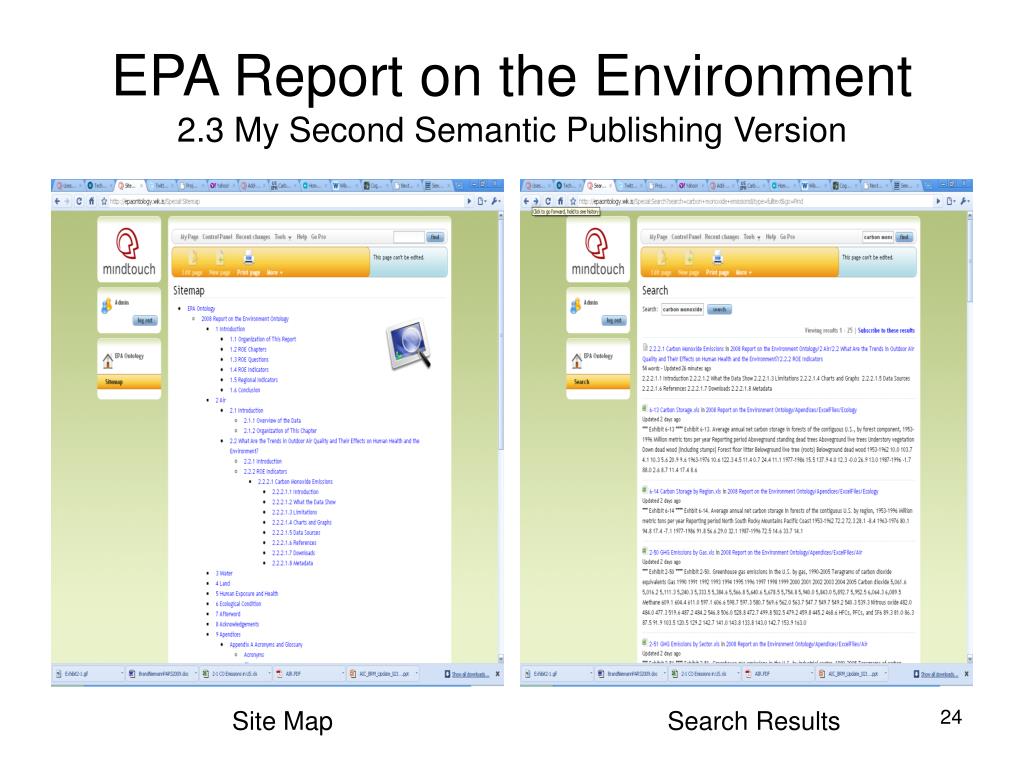Open the 2.2.2.1.8 Metadata sitemap link
The image size is (1024, 768).
pyautogui.click(x=292, y=563)
